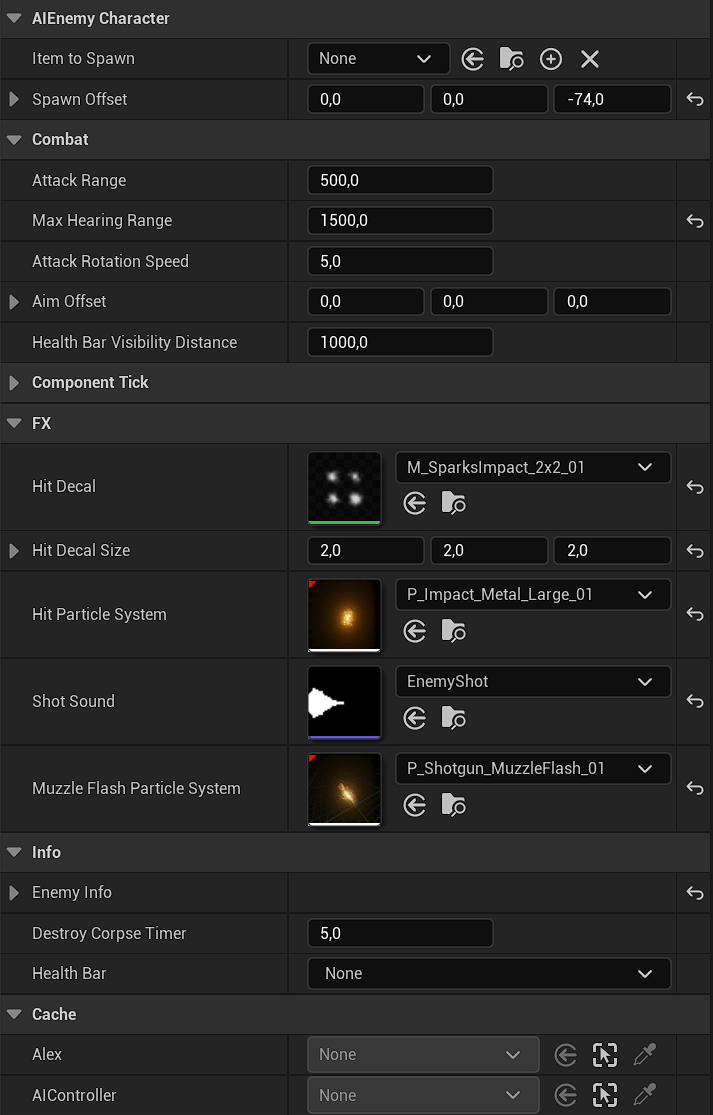Reset Muzzle Flash Particle System to default

coord(695,788)
